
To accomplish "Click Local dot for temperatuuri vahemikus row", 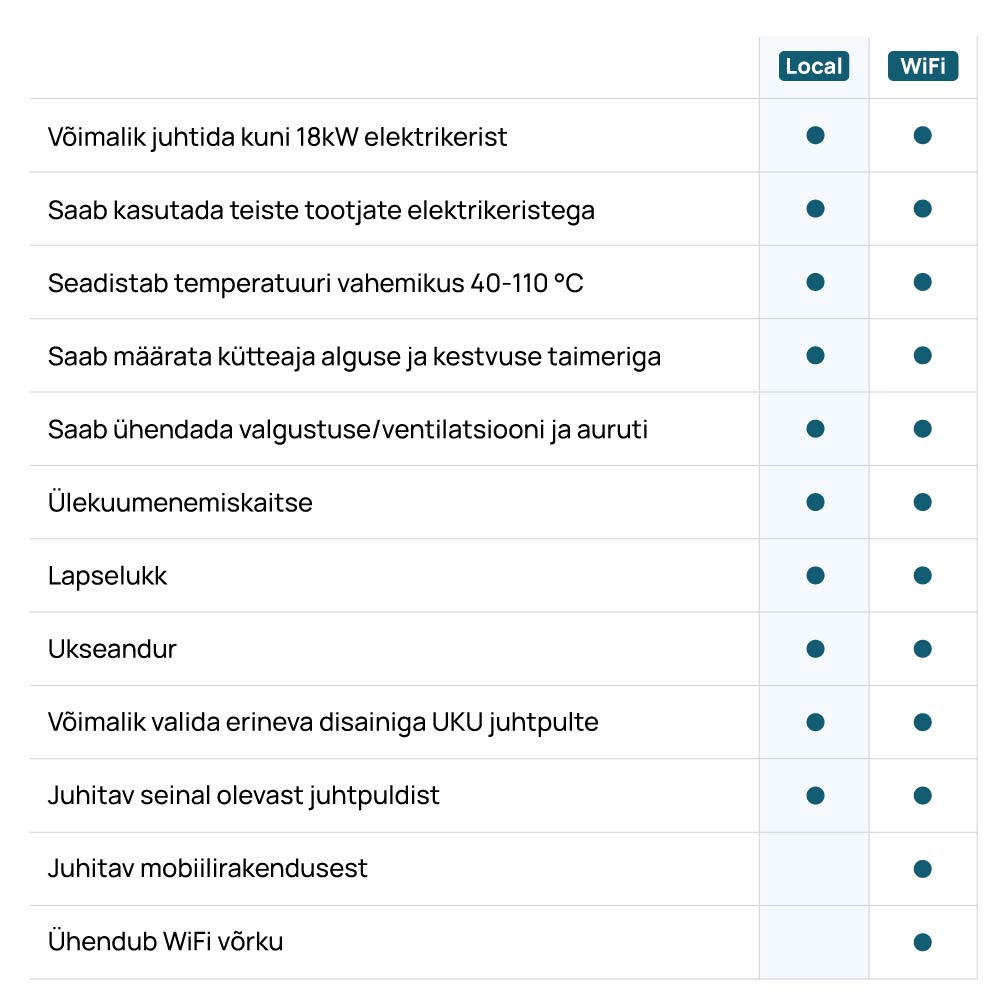I will [x=815, y=282].
